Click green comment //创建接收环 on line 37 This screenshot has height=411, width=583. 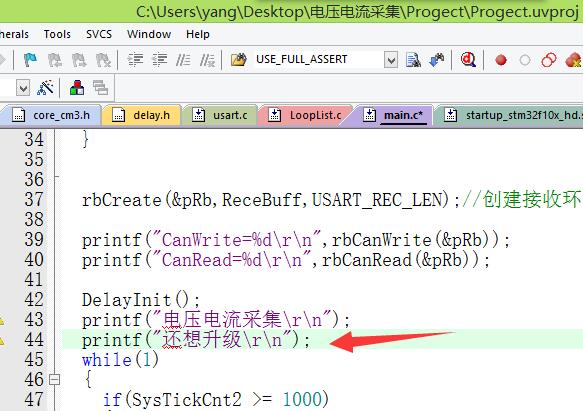522,199
